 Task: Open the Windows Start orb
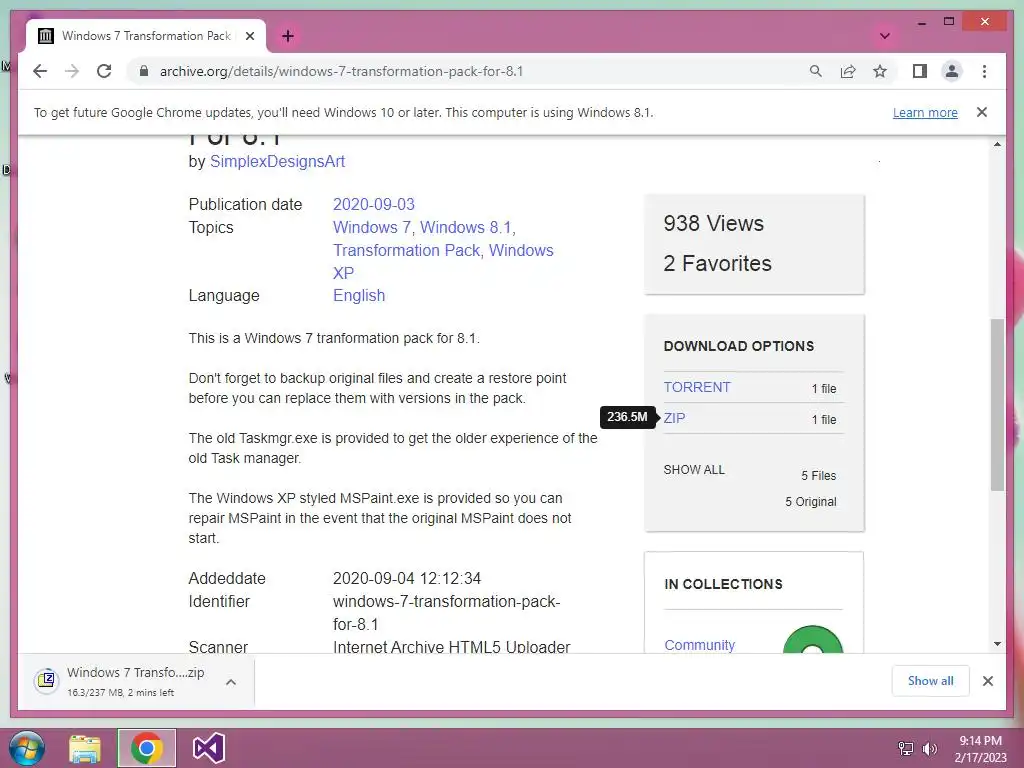click(27, 748)
